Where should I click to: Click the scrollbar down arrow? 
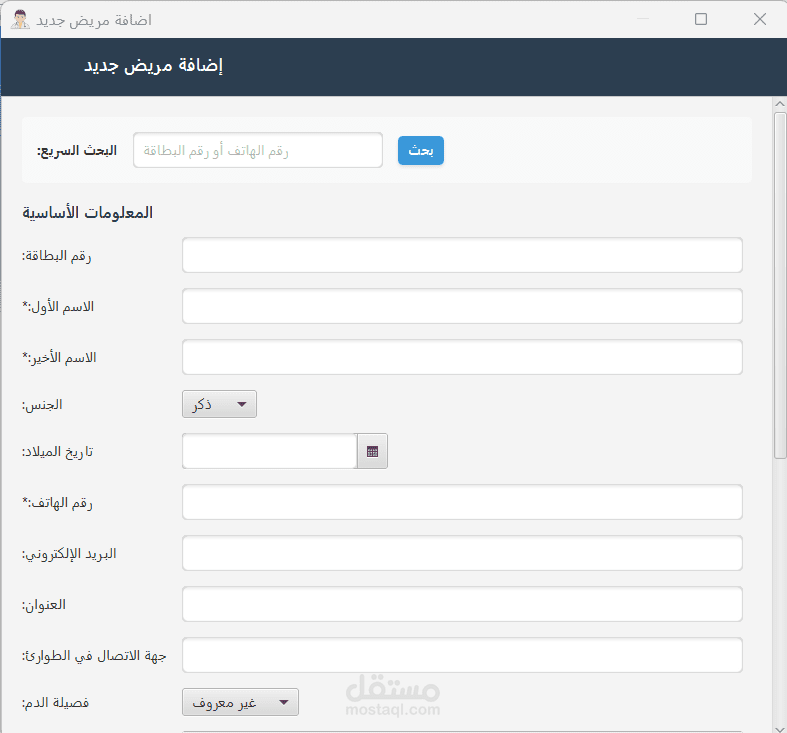click(780, 728)
